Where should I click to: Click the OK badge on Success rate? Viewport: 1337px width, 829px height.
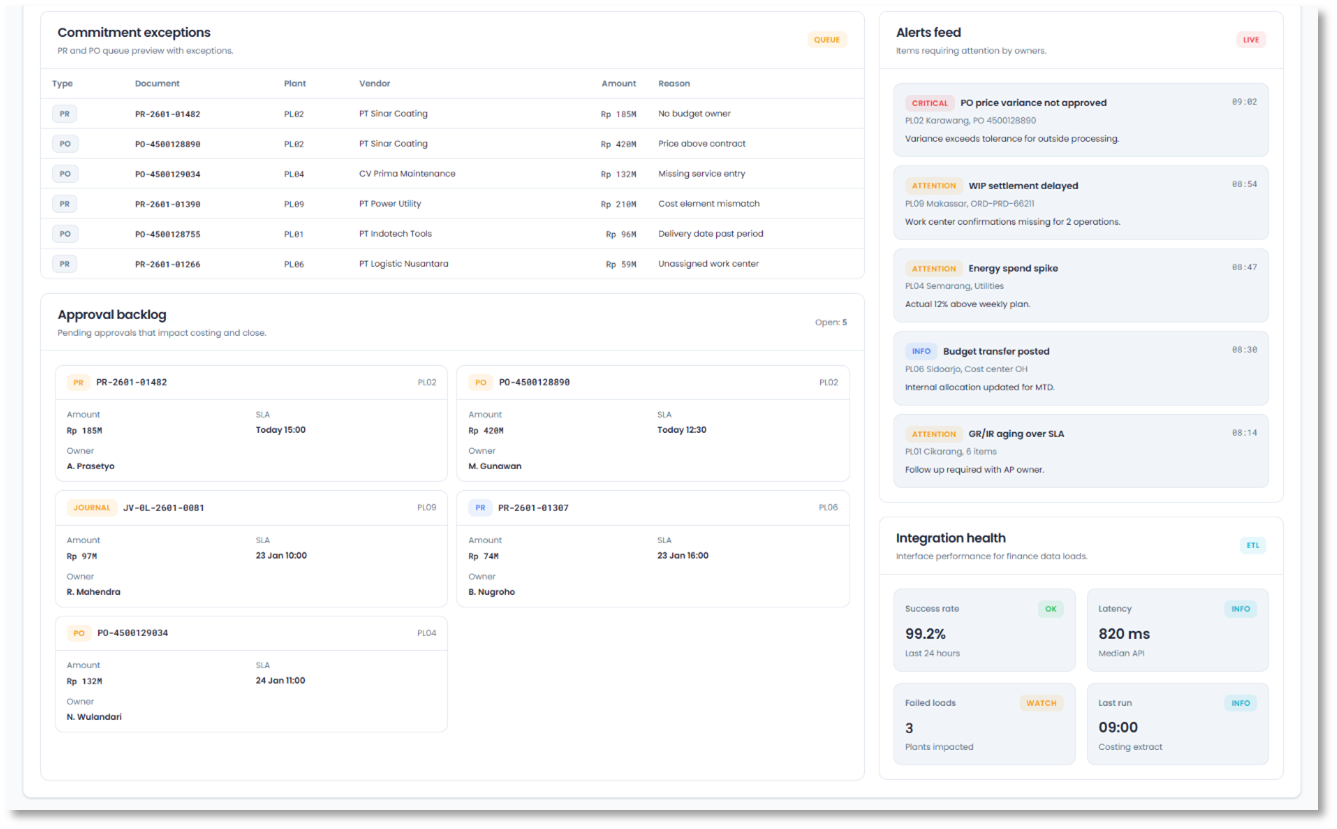coord(1050,609)
